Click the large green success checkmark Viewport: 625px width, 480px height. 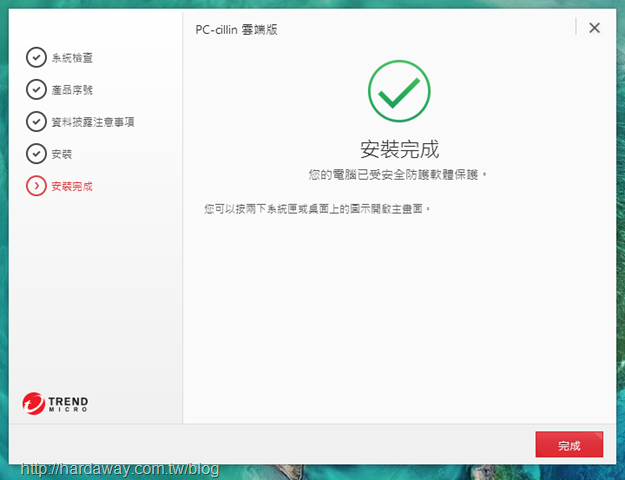point(399,91)
